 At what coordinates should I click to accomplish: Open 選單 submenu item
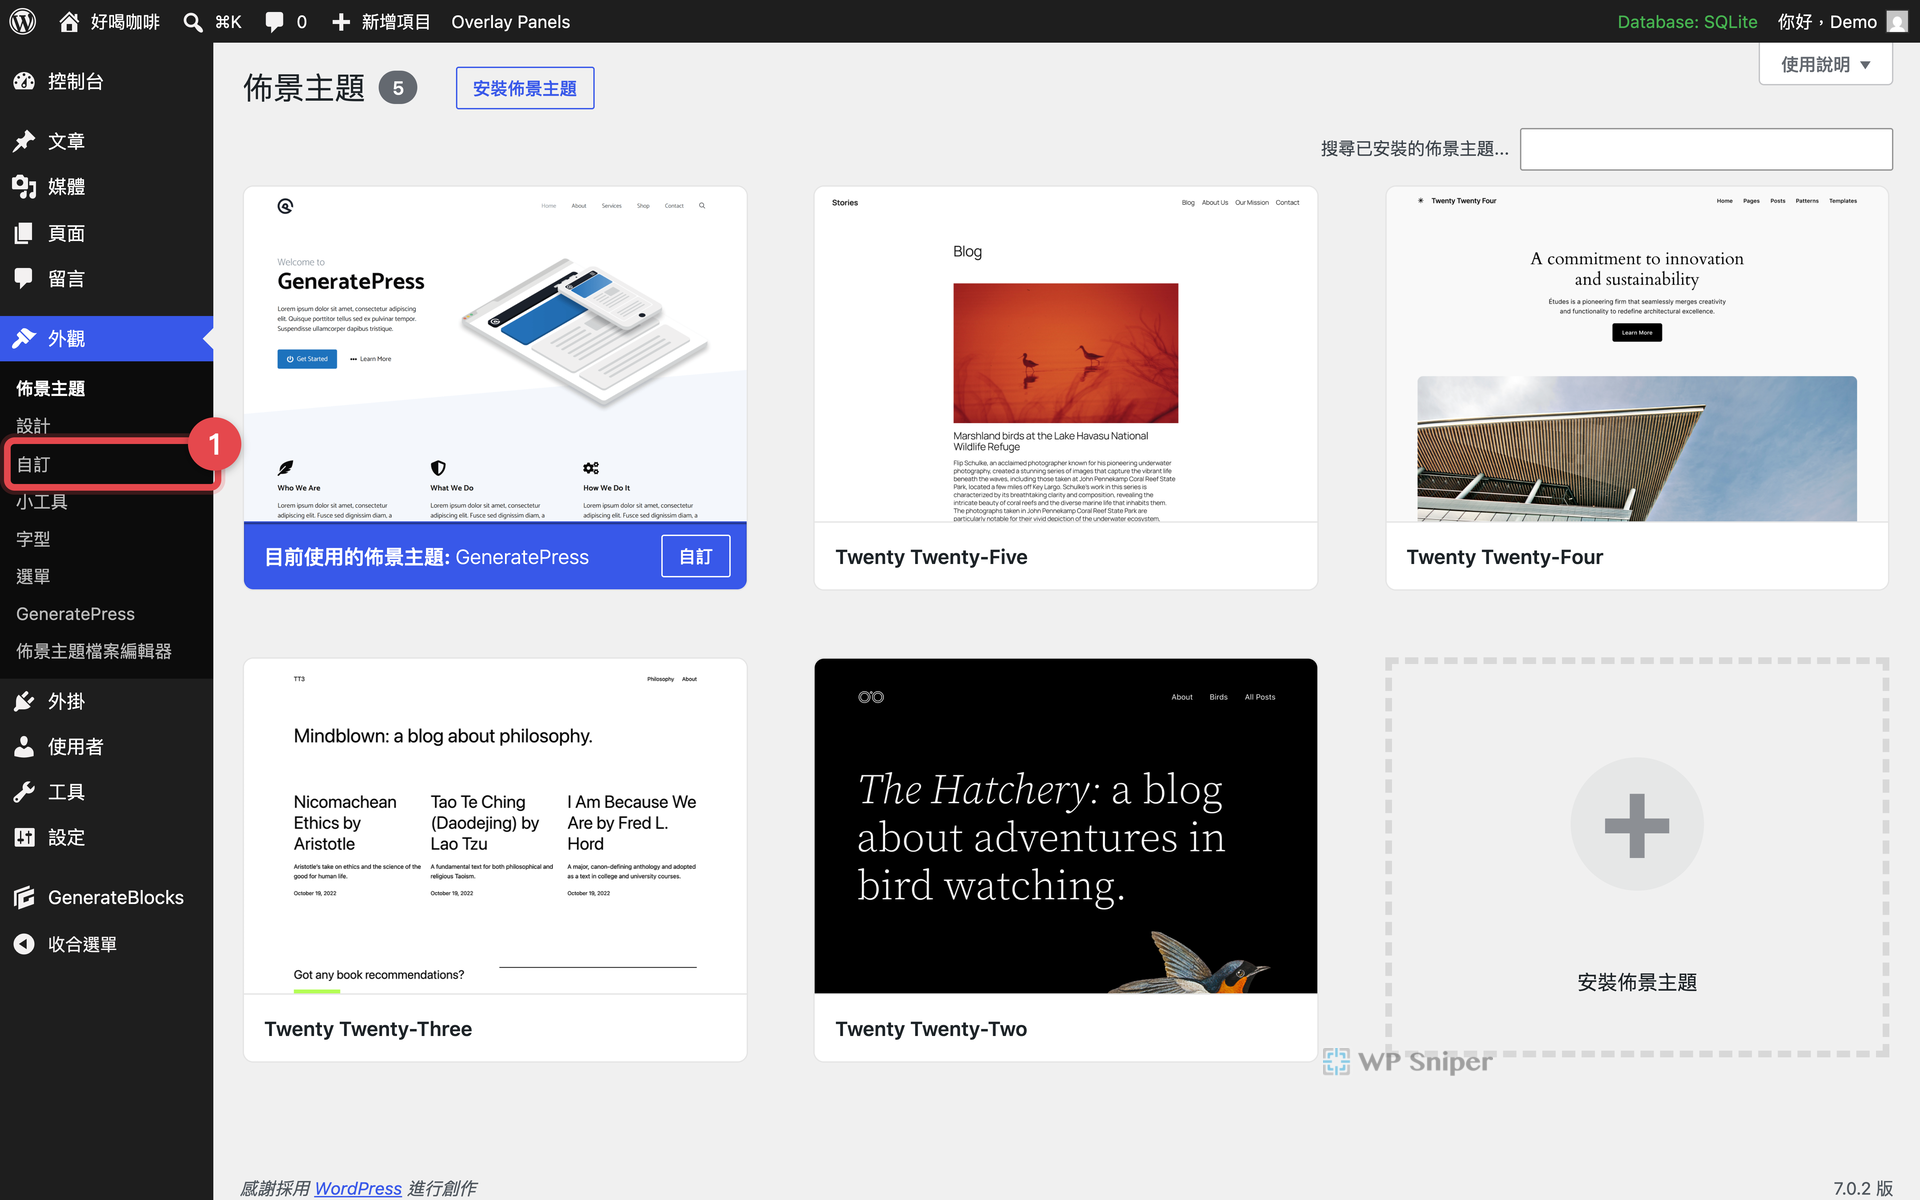[x=33, y=577]
